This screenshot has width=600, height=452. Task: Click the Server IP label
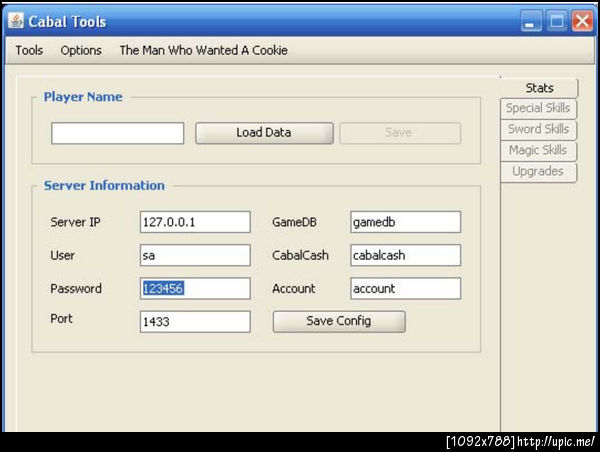[75, 222]
